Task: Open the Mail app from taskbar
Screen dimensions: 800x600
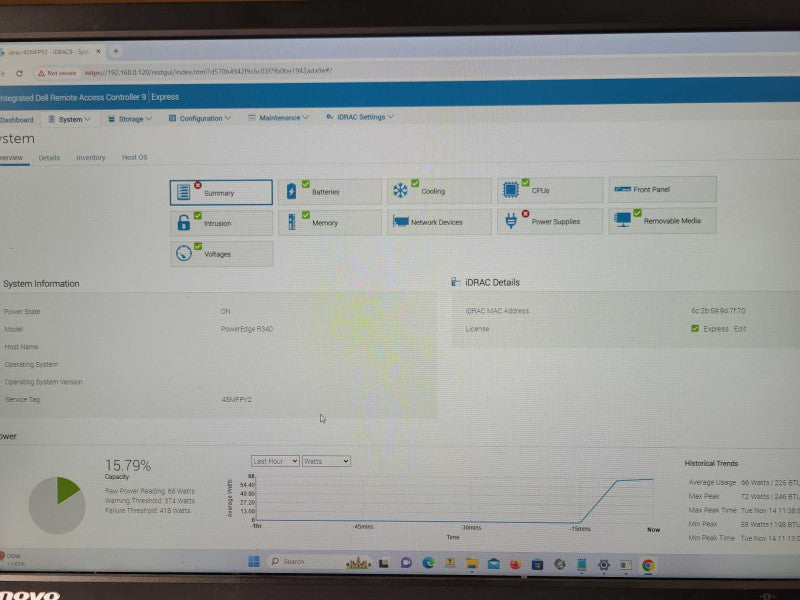Action: click(493, 564)
